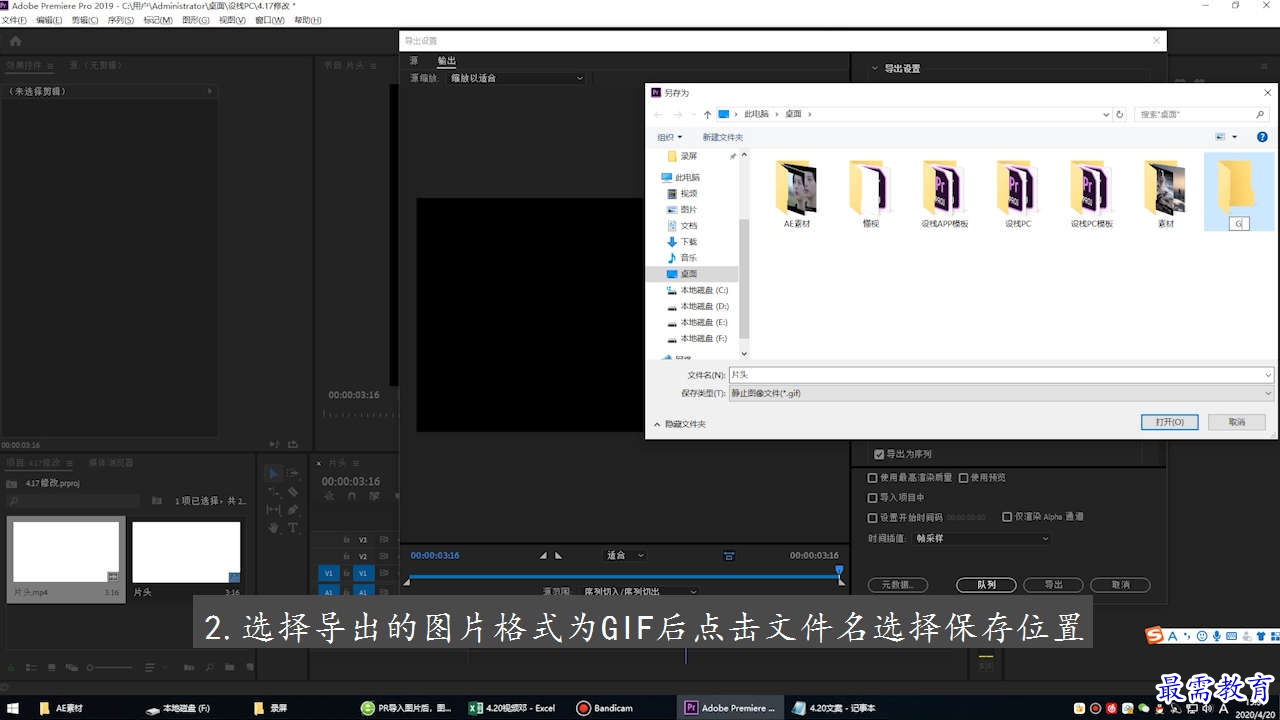Screen dimensions: 1280x720
Task: Open address bar path history dropdown
Action: pyautogui.click(x=1105, y=114)
